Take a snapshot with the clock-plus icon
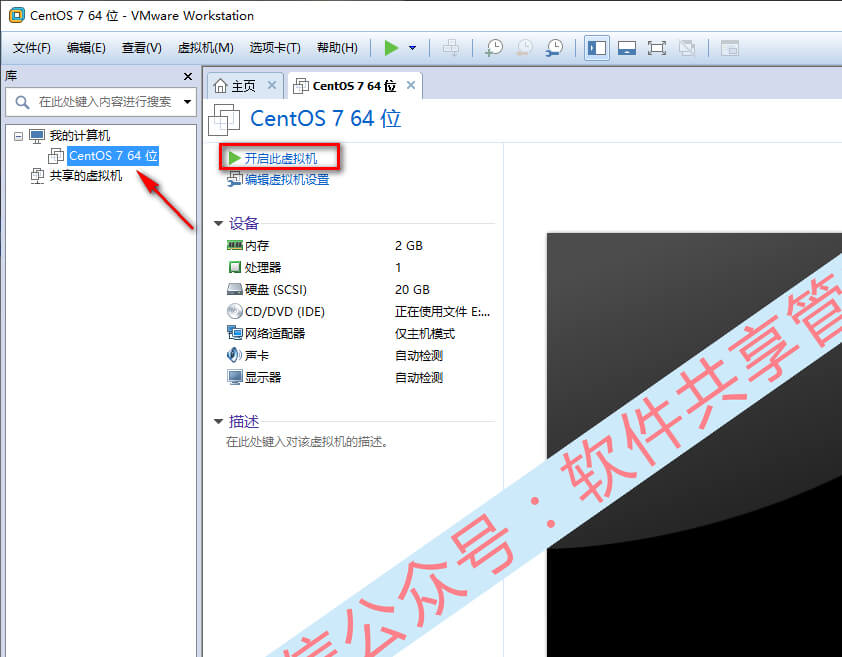 [x=493, y=48]
